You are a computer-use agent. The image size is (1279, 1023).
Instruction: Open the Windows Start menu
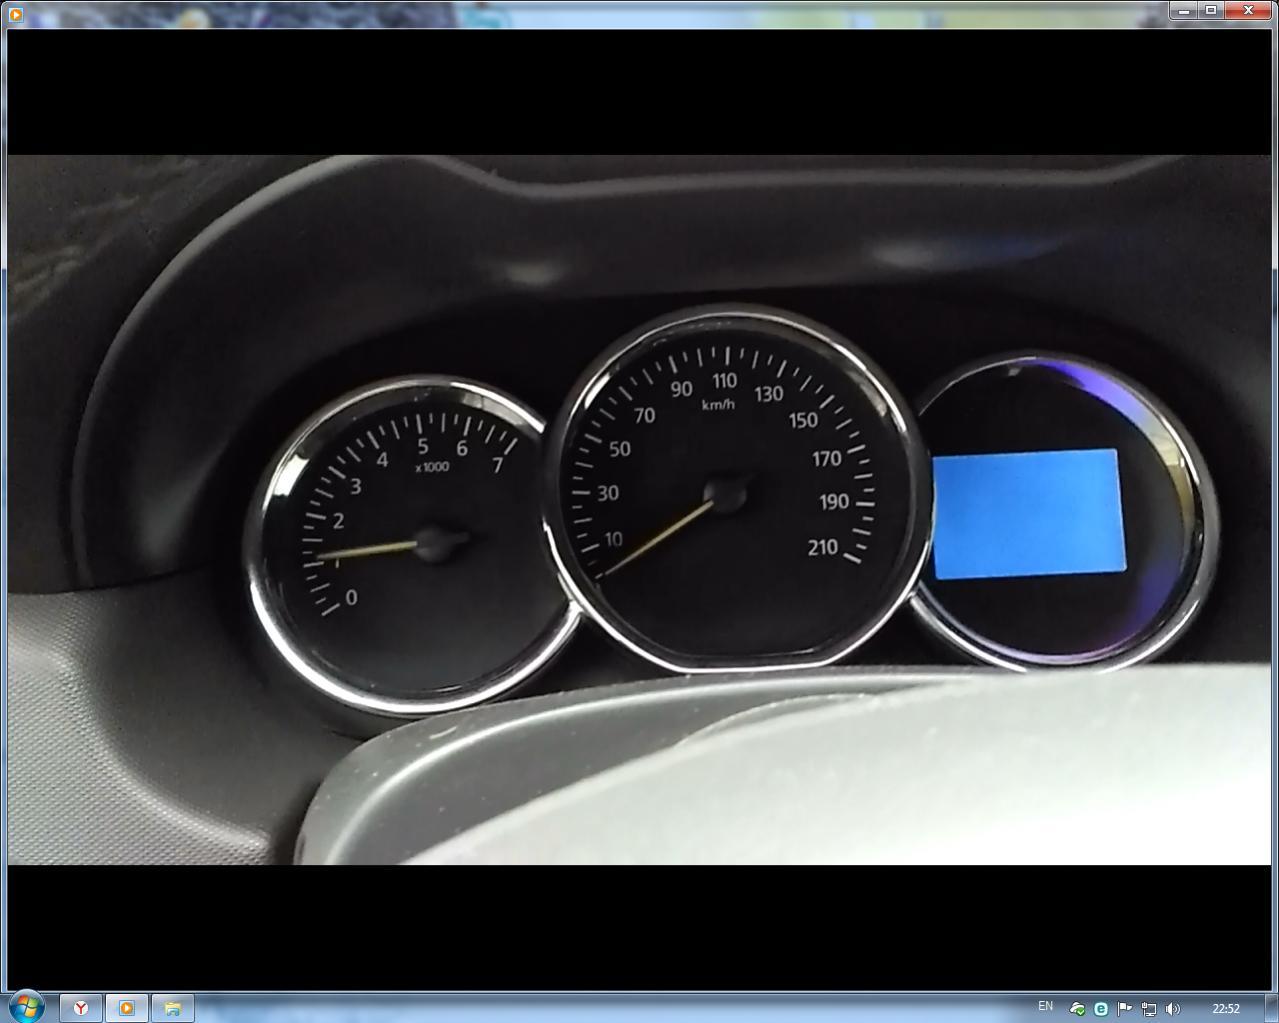tap(27, 1006)
